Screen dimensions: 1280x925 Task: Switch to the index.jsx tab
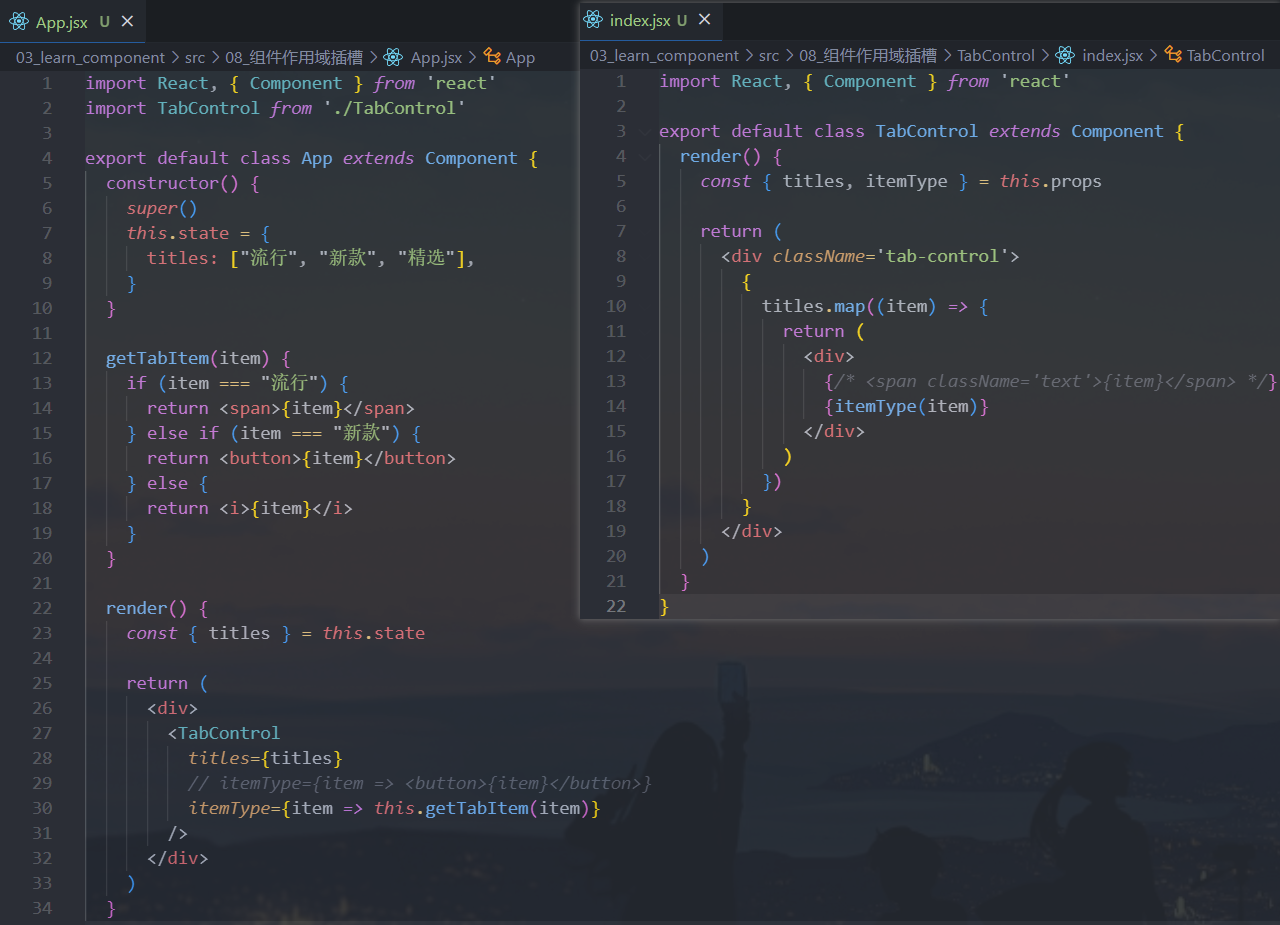(x=639, y=20)
